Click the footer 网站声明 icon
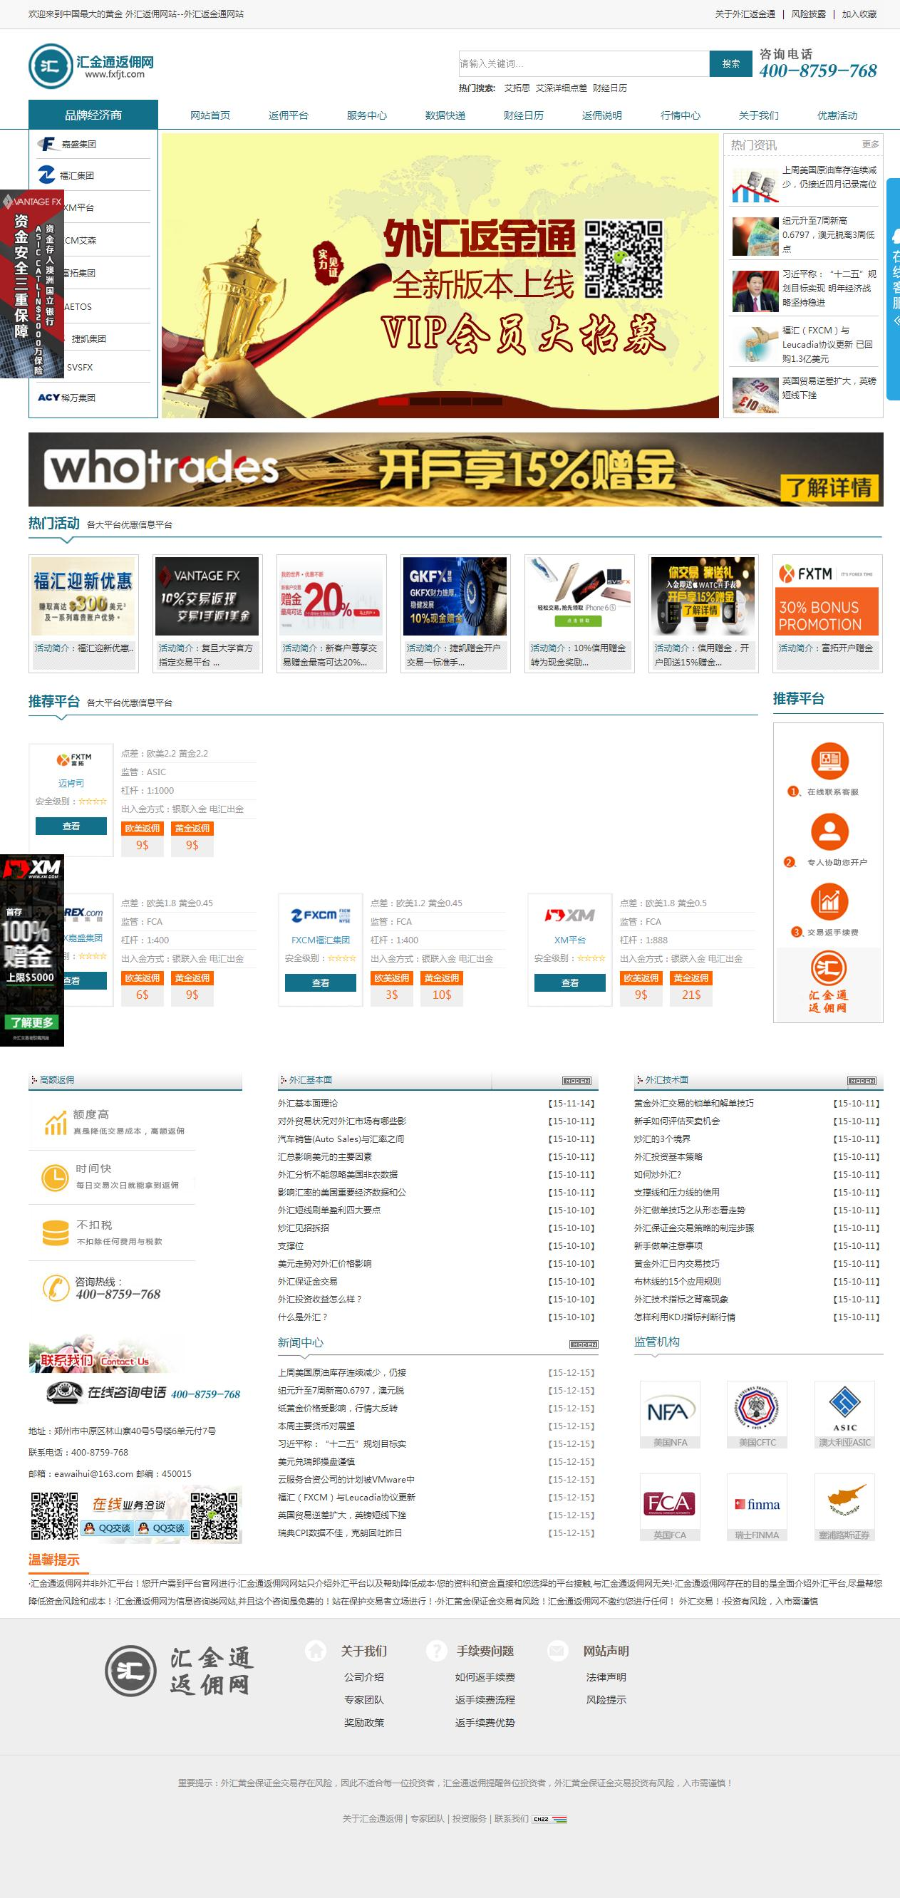The image size is (900, 1898). click(x=557, y=1650)
